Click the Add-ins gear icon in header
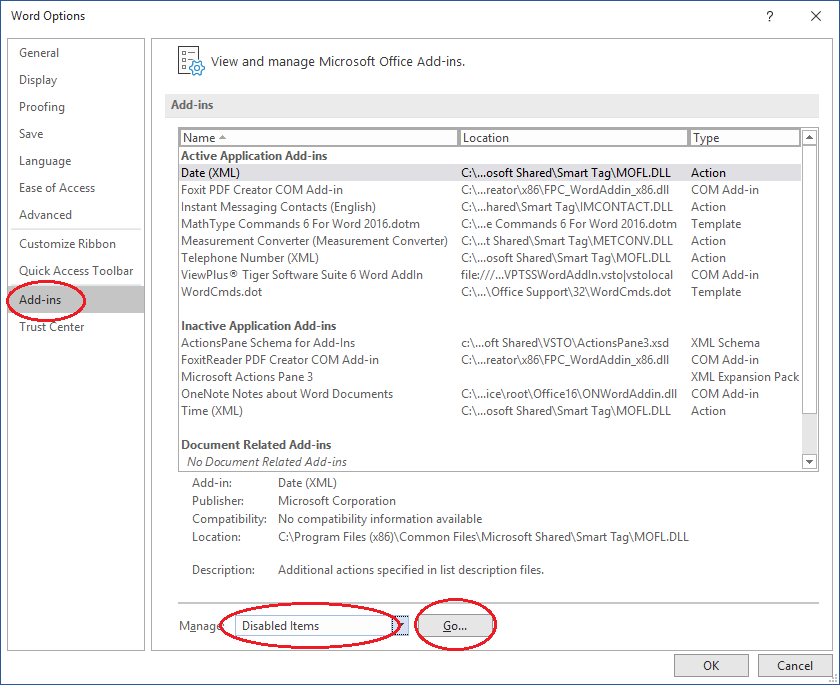This screenshot has height=685, width=840. click(190, 60)
